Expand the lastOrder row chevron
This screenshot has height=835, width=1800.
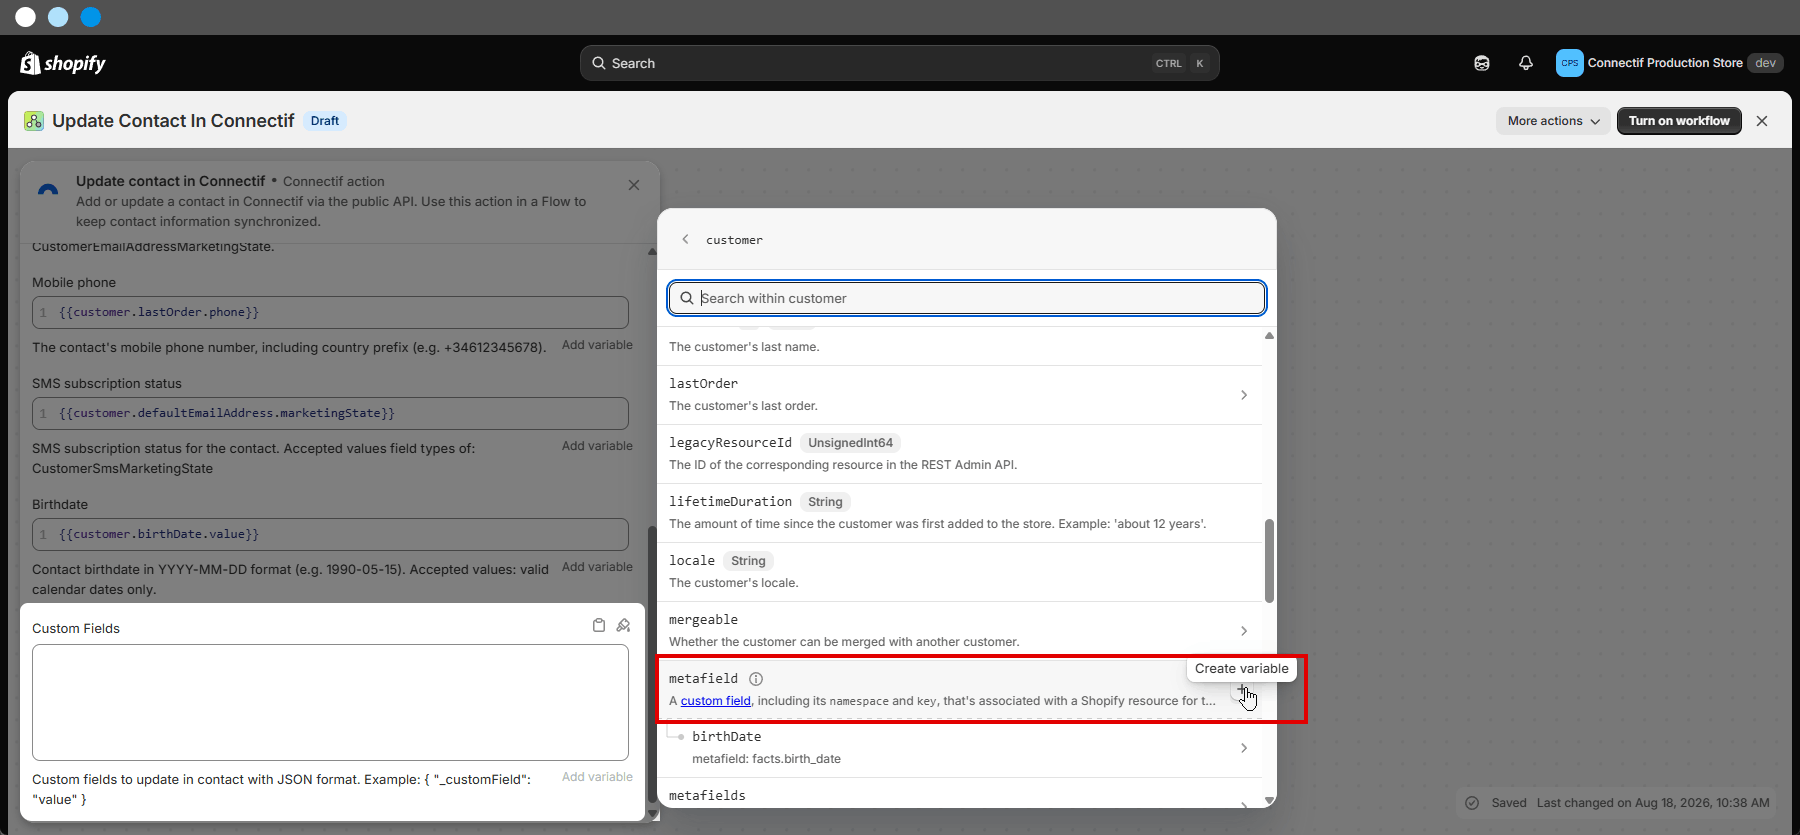point(1244,395)
